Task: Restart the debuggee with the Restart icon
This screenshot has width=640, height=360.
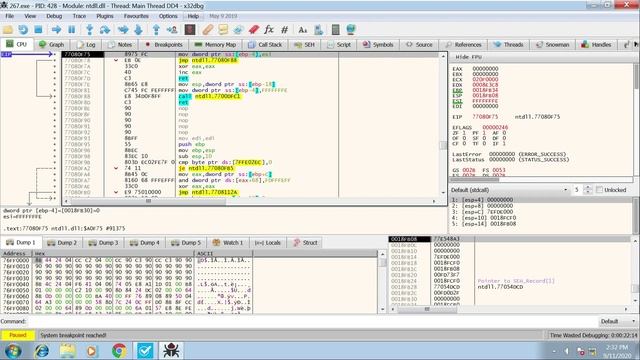Action: (x=23, y=29)
